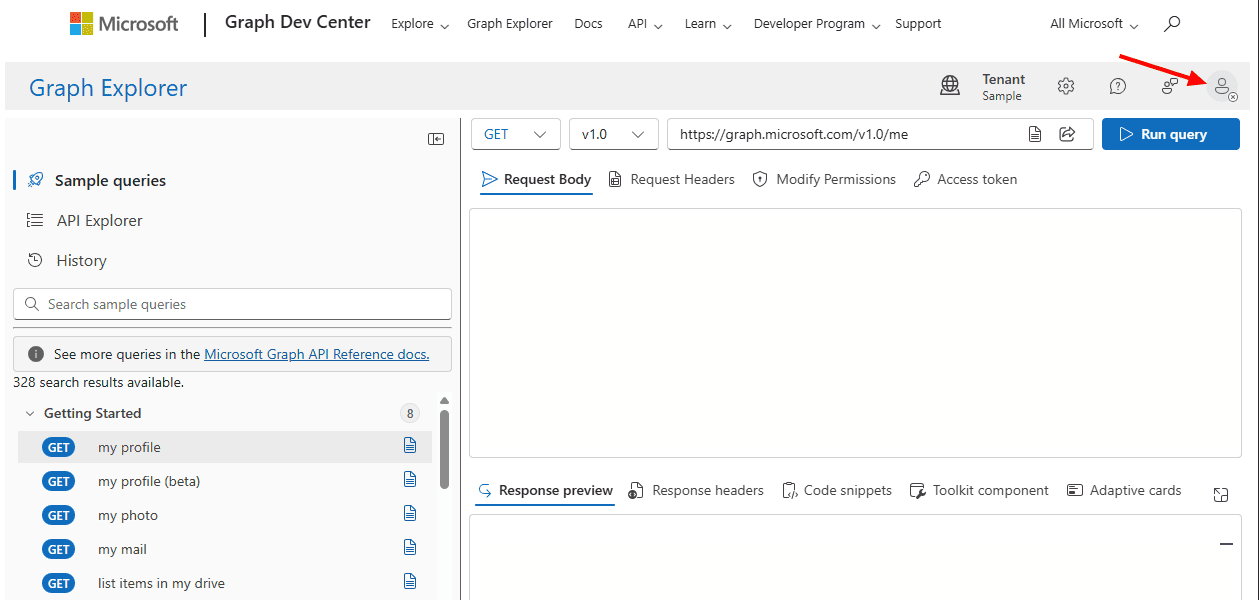Click the share query icon
This screenshot has height=600, width=1259.
(x=1067, y=134)
